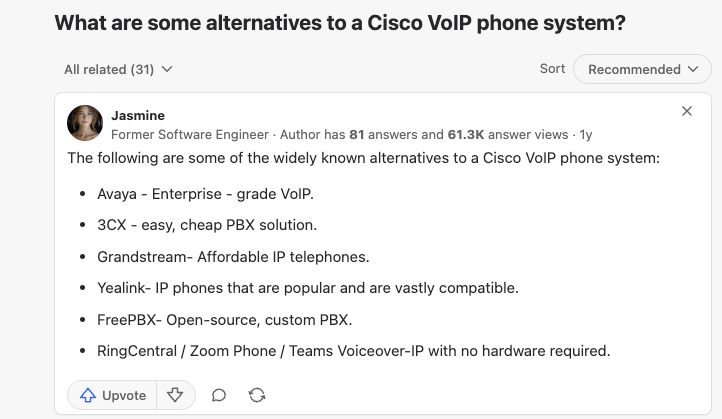Screen dimensions: 722x419
Task: Click the Former Software Engineer credential text
Action: tap(190, 134)
